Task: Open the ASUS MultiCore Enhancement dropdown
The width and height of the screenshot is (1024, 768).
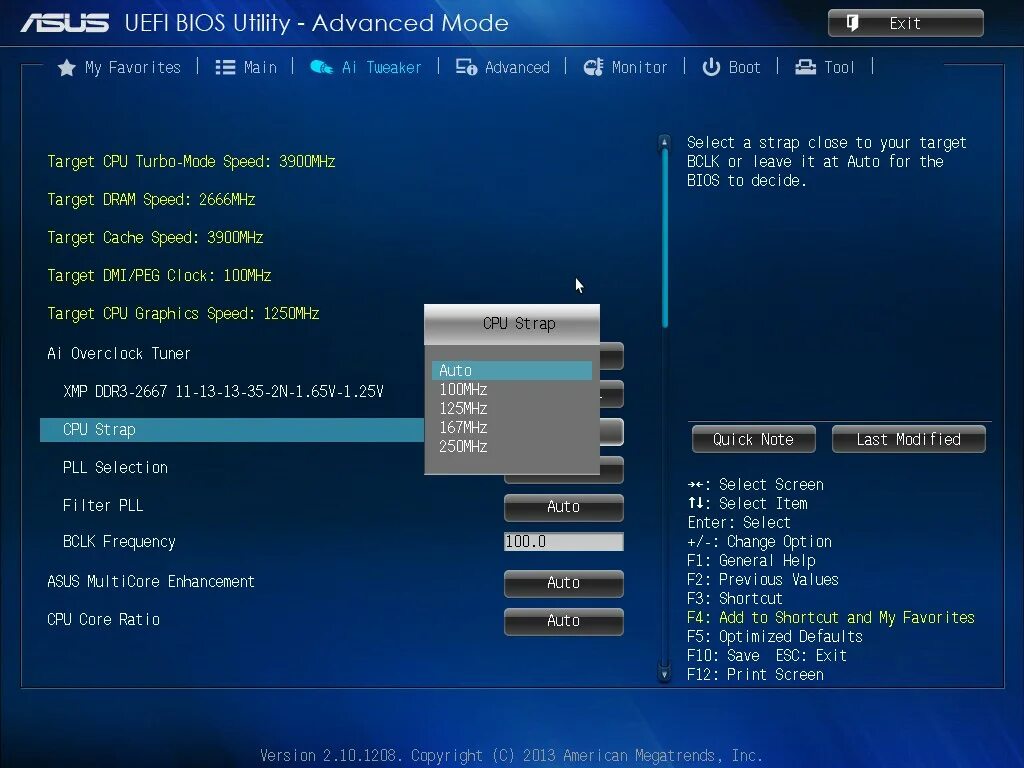Action: 563,583
